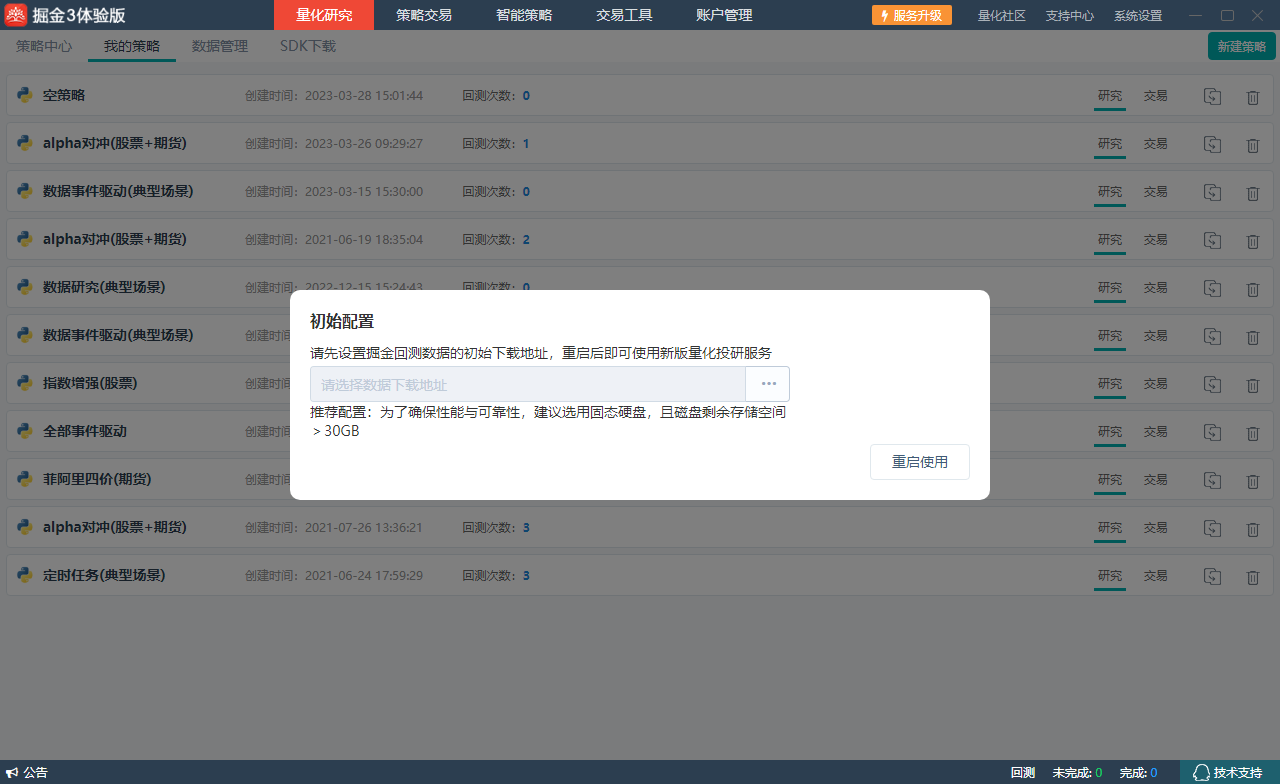Click trash icon for 定时任务(典型场景) row
1280x784 pixels.
[1252, 577]
